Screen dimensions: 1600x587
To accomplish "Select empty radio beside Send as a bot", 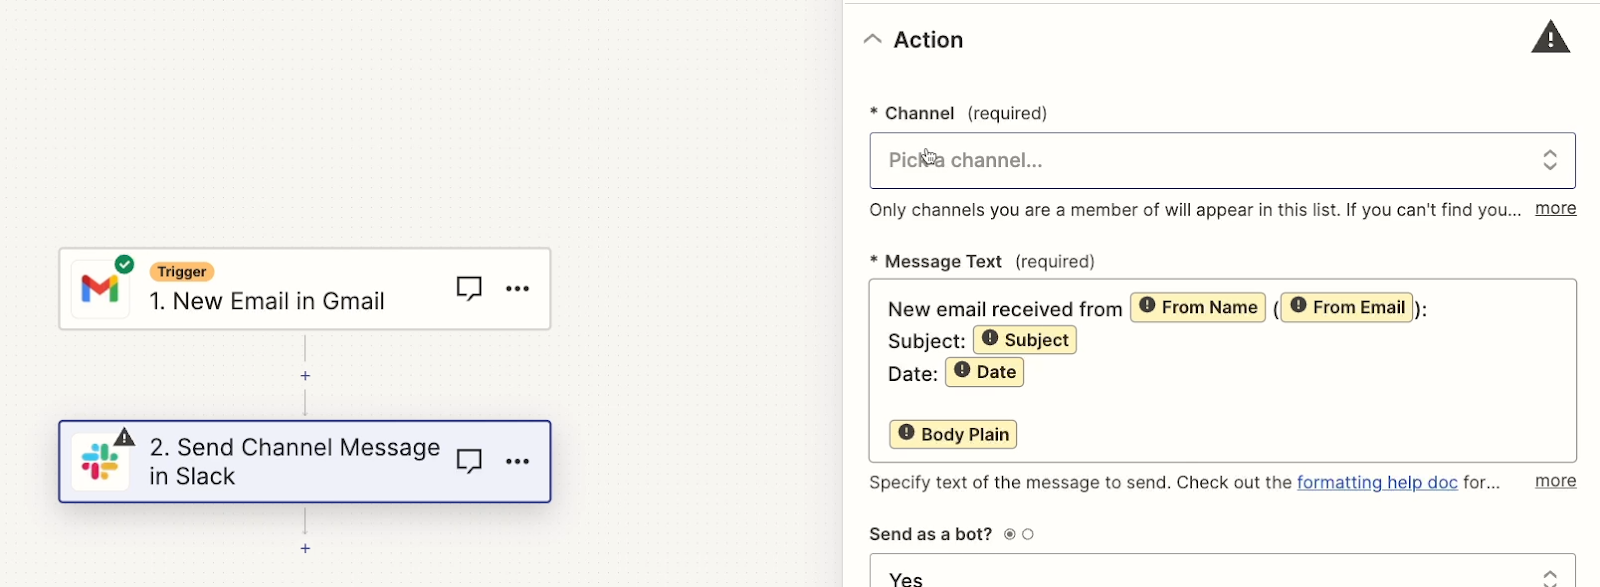I will 1028,534.
